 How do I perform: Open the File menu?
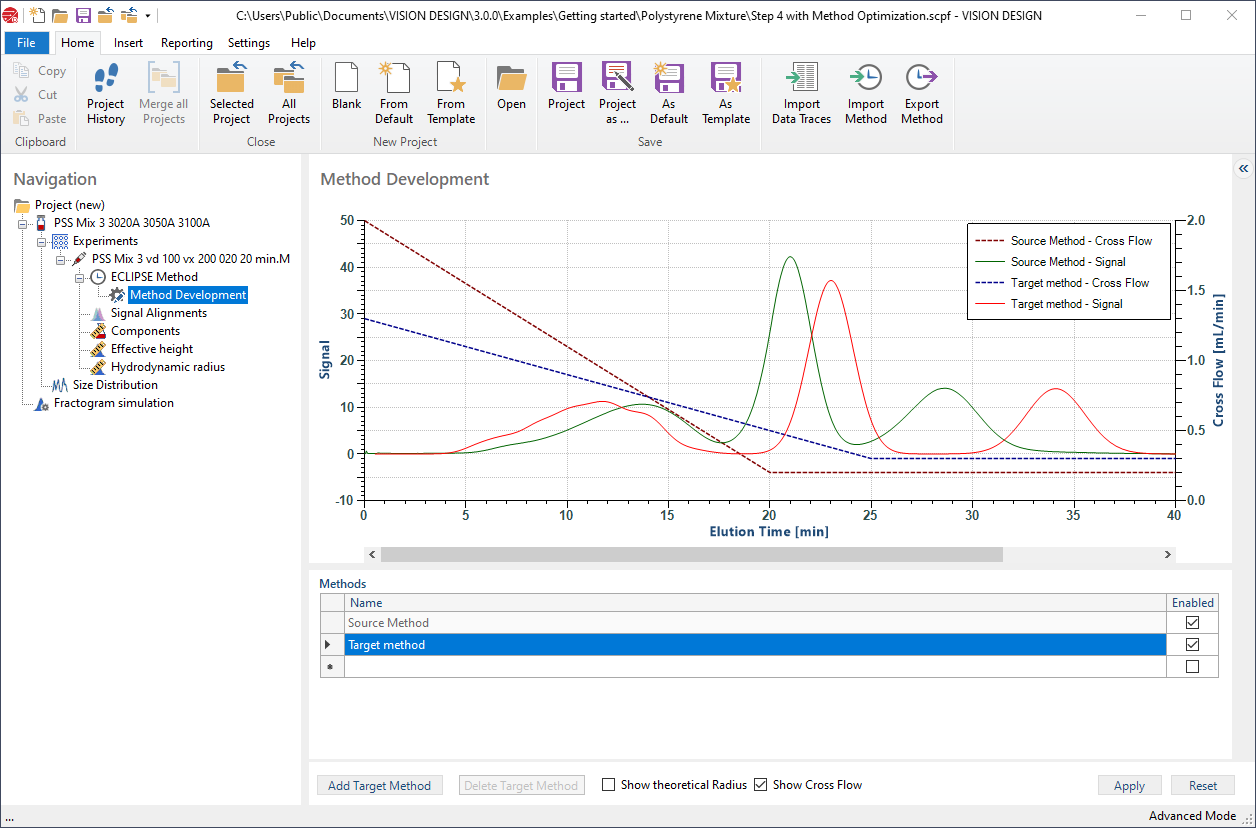pyautogui.click(x=26, y=43)
